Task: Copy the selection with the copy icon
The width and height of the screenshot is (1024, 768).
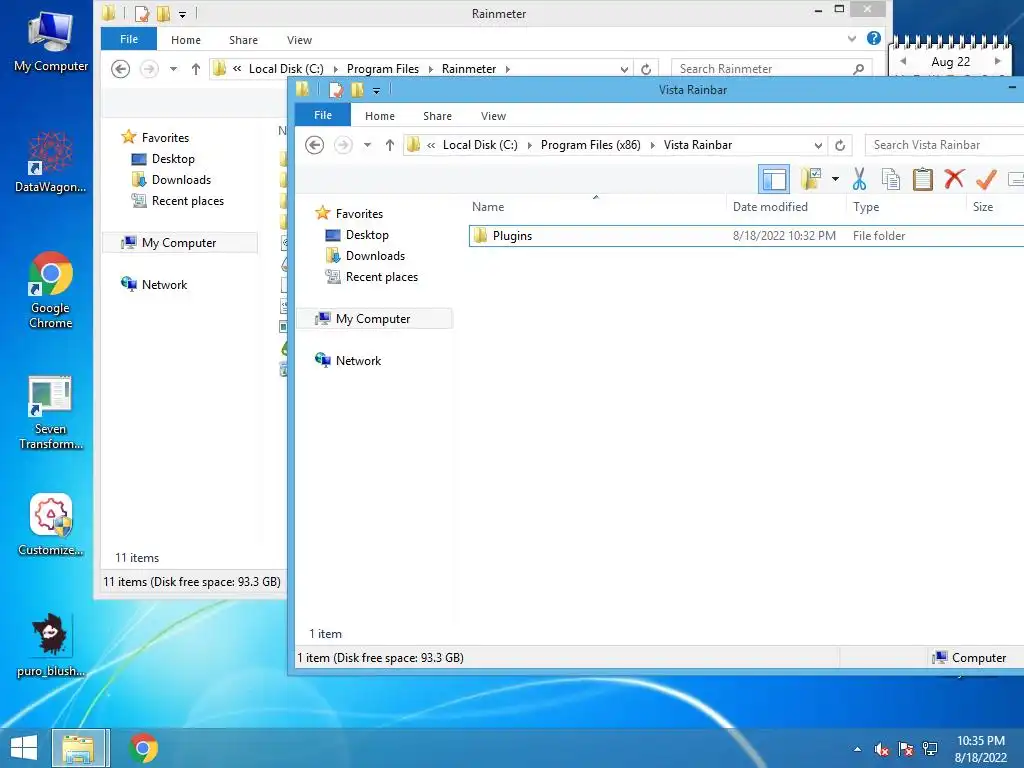Action: click(x=891, y=178)
